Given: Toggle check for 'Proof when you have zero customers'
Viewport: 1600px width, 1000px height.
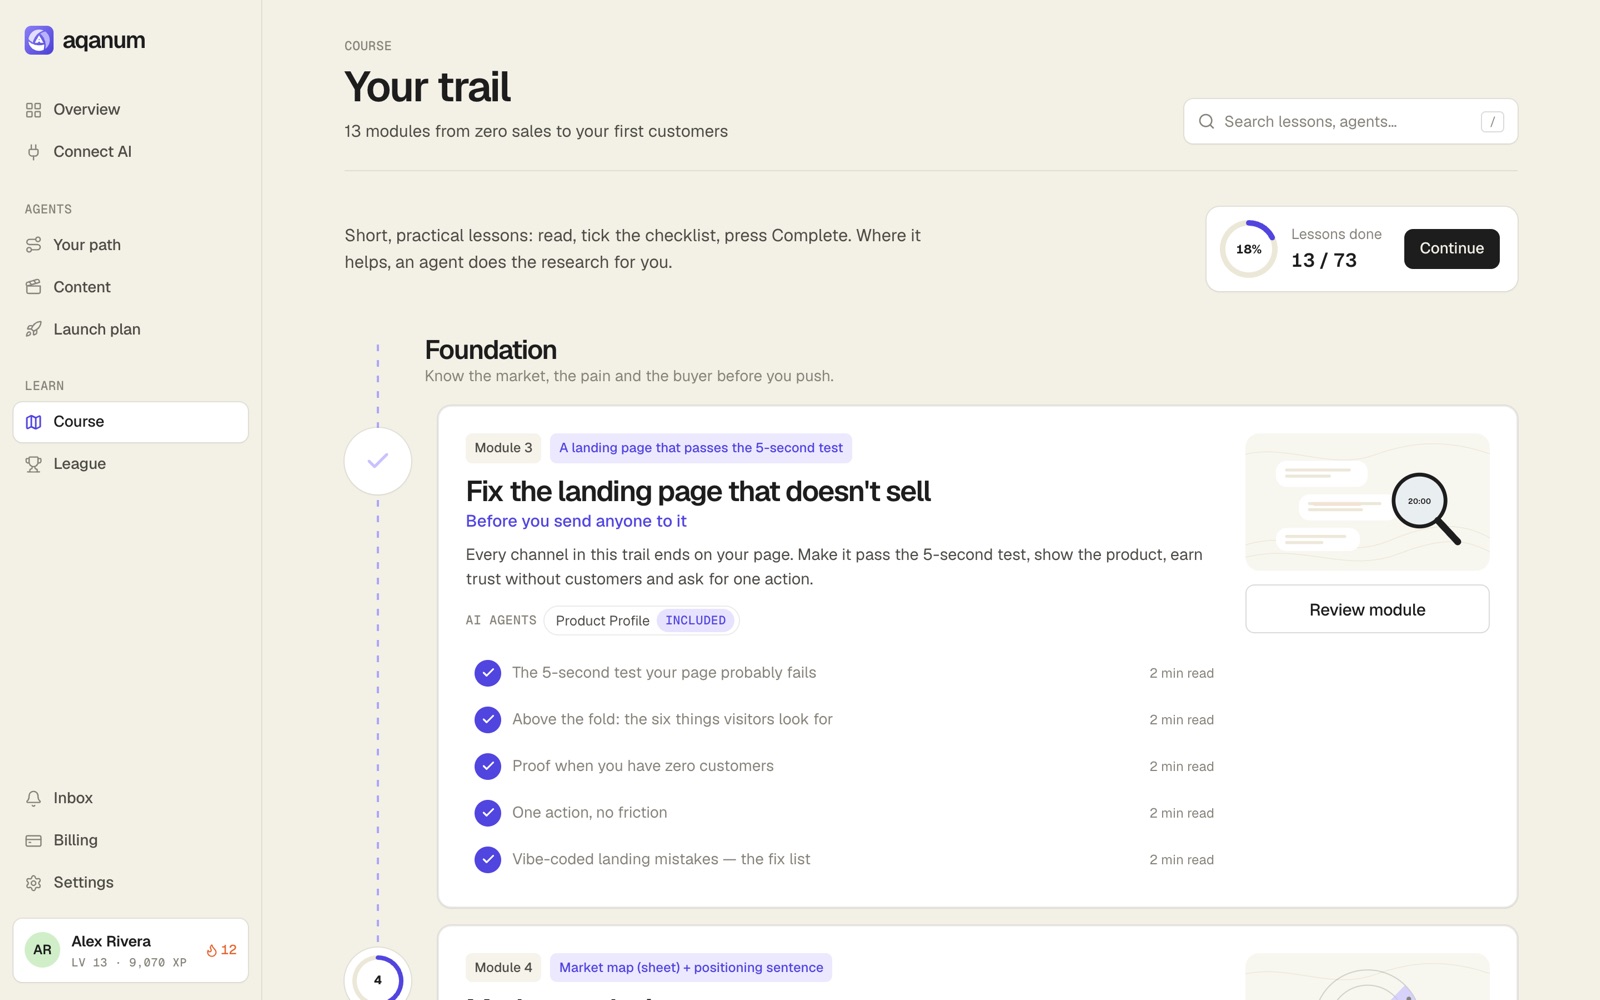Looking at the screenshot, I should point(488,766).
